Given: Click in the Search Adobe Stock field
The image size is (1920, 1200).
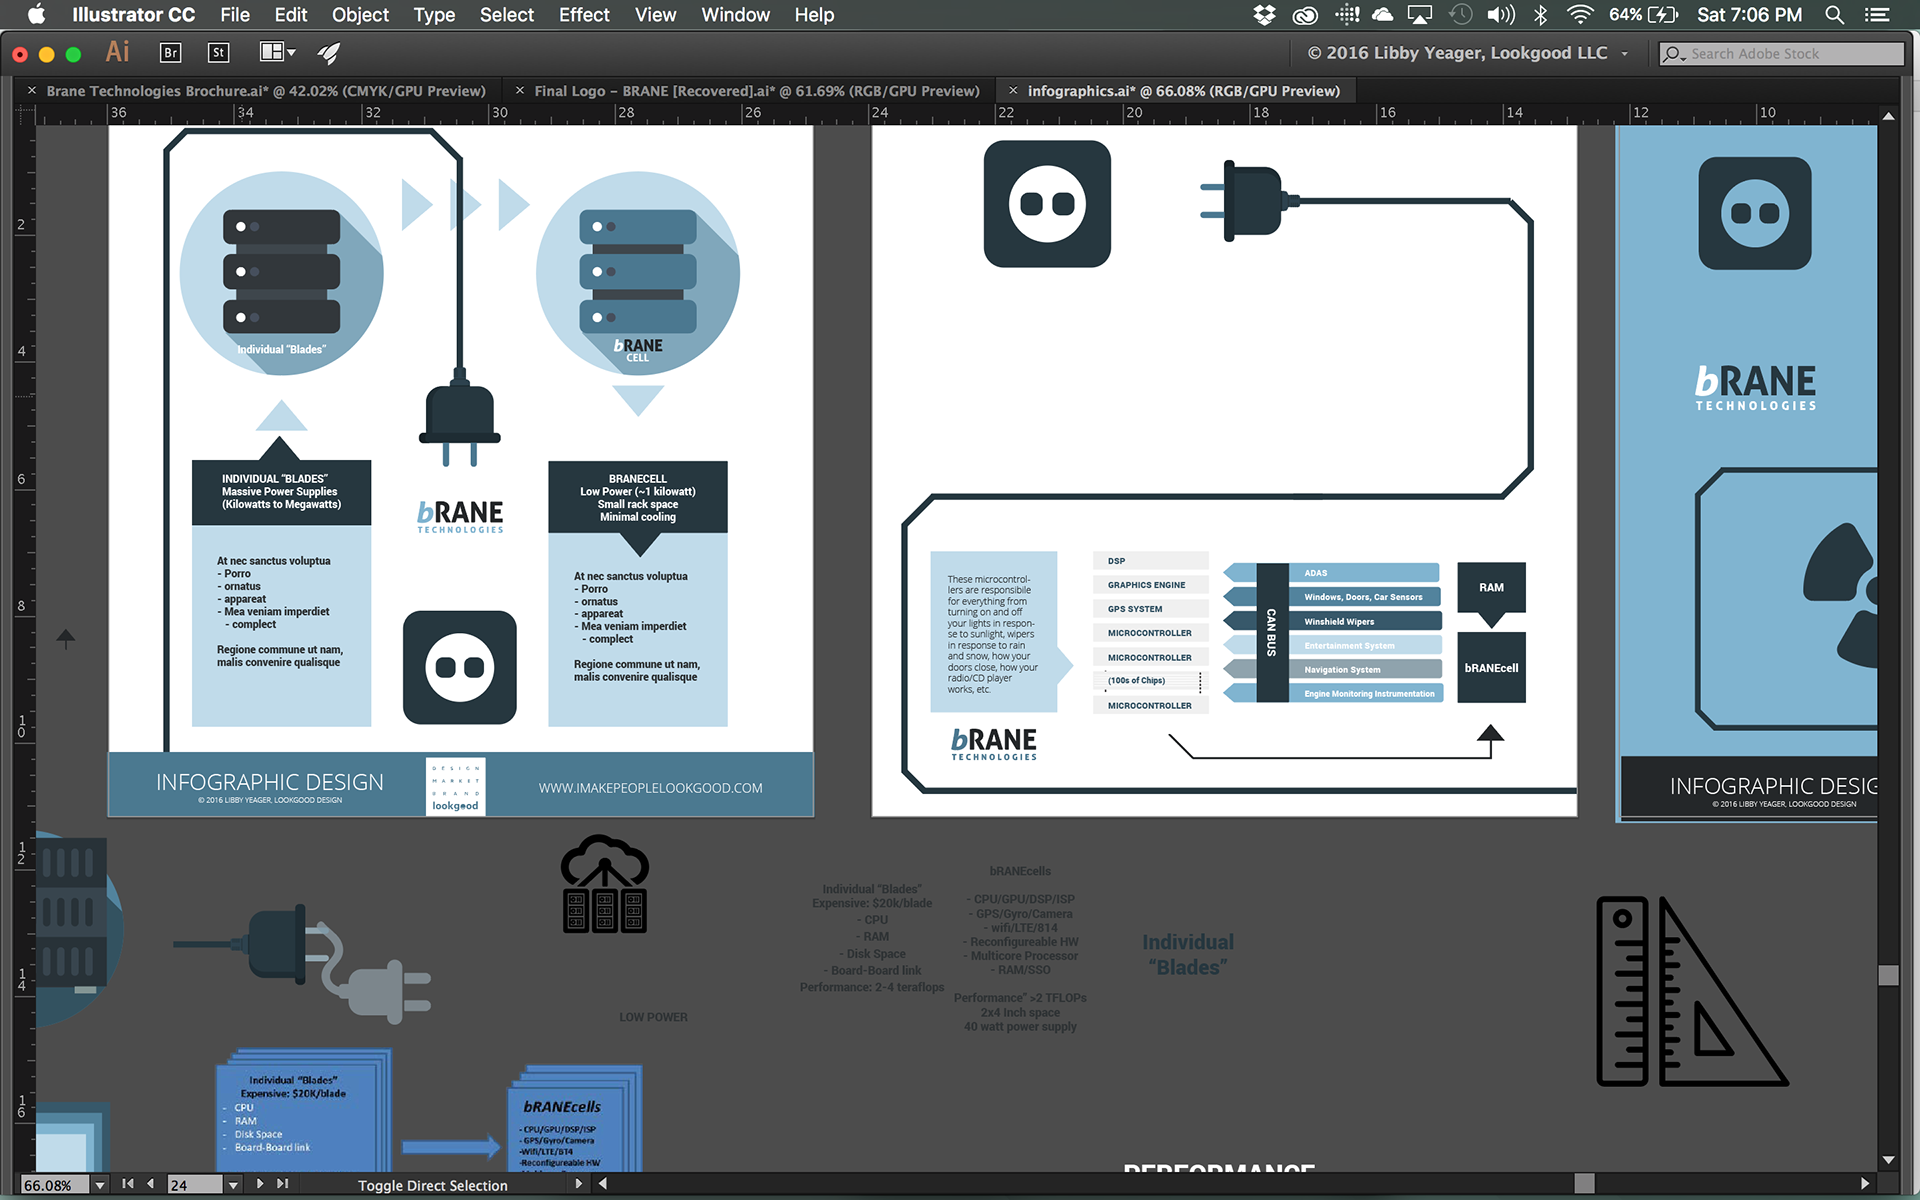Looking at the screenshot, I should [1781, 54].
